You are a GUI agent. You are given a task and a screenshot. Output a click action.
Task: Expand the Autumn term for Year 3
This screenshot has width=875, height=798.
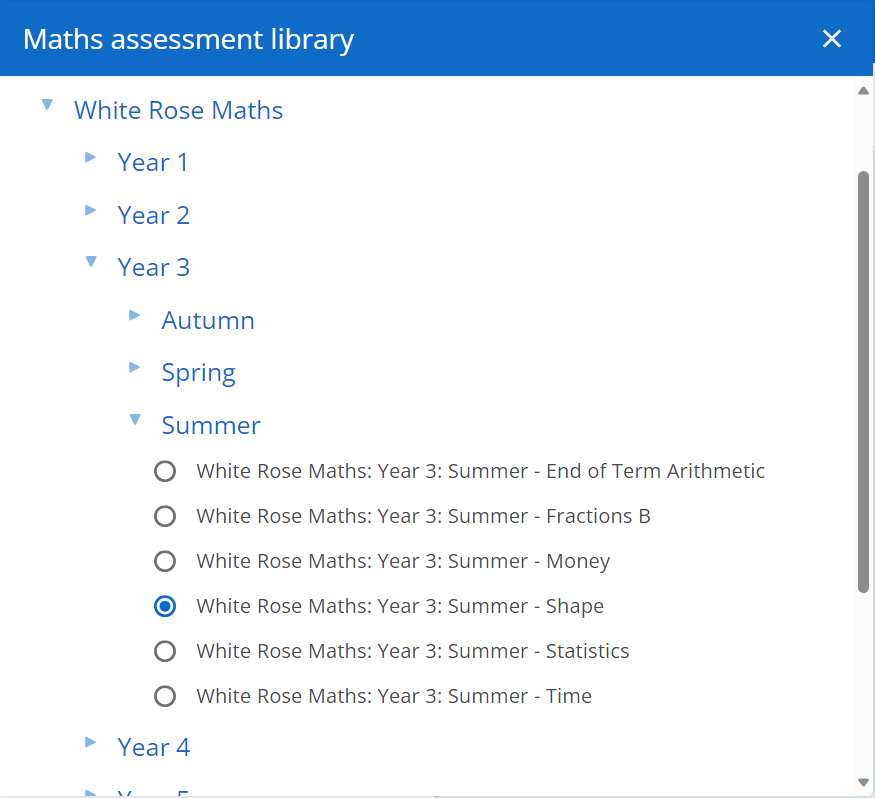135,315
